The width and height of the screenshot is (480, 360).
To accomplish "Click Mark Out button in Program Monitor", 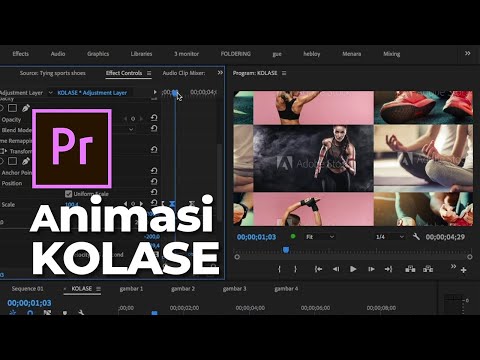I will (295, 269).
